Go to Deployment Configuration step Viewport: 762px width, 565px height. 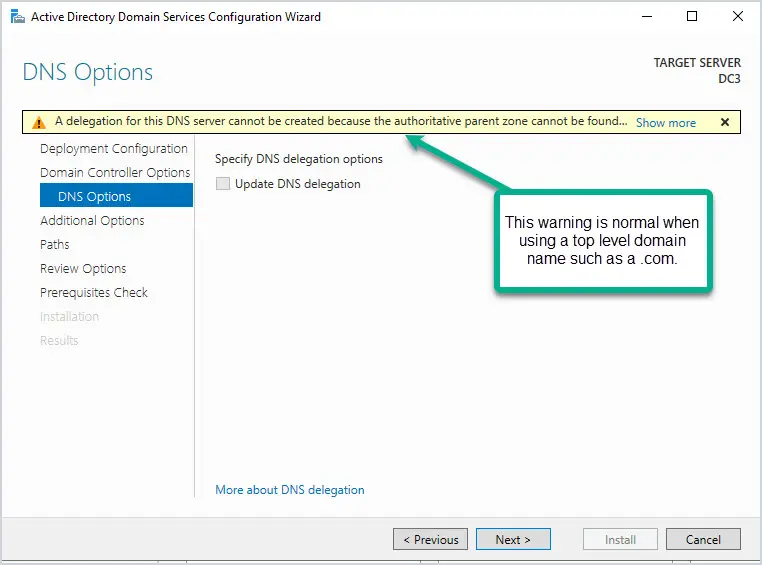click(x=114, y=149)
